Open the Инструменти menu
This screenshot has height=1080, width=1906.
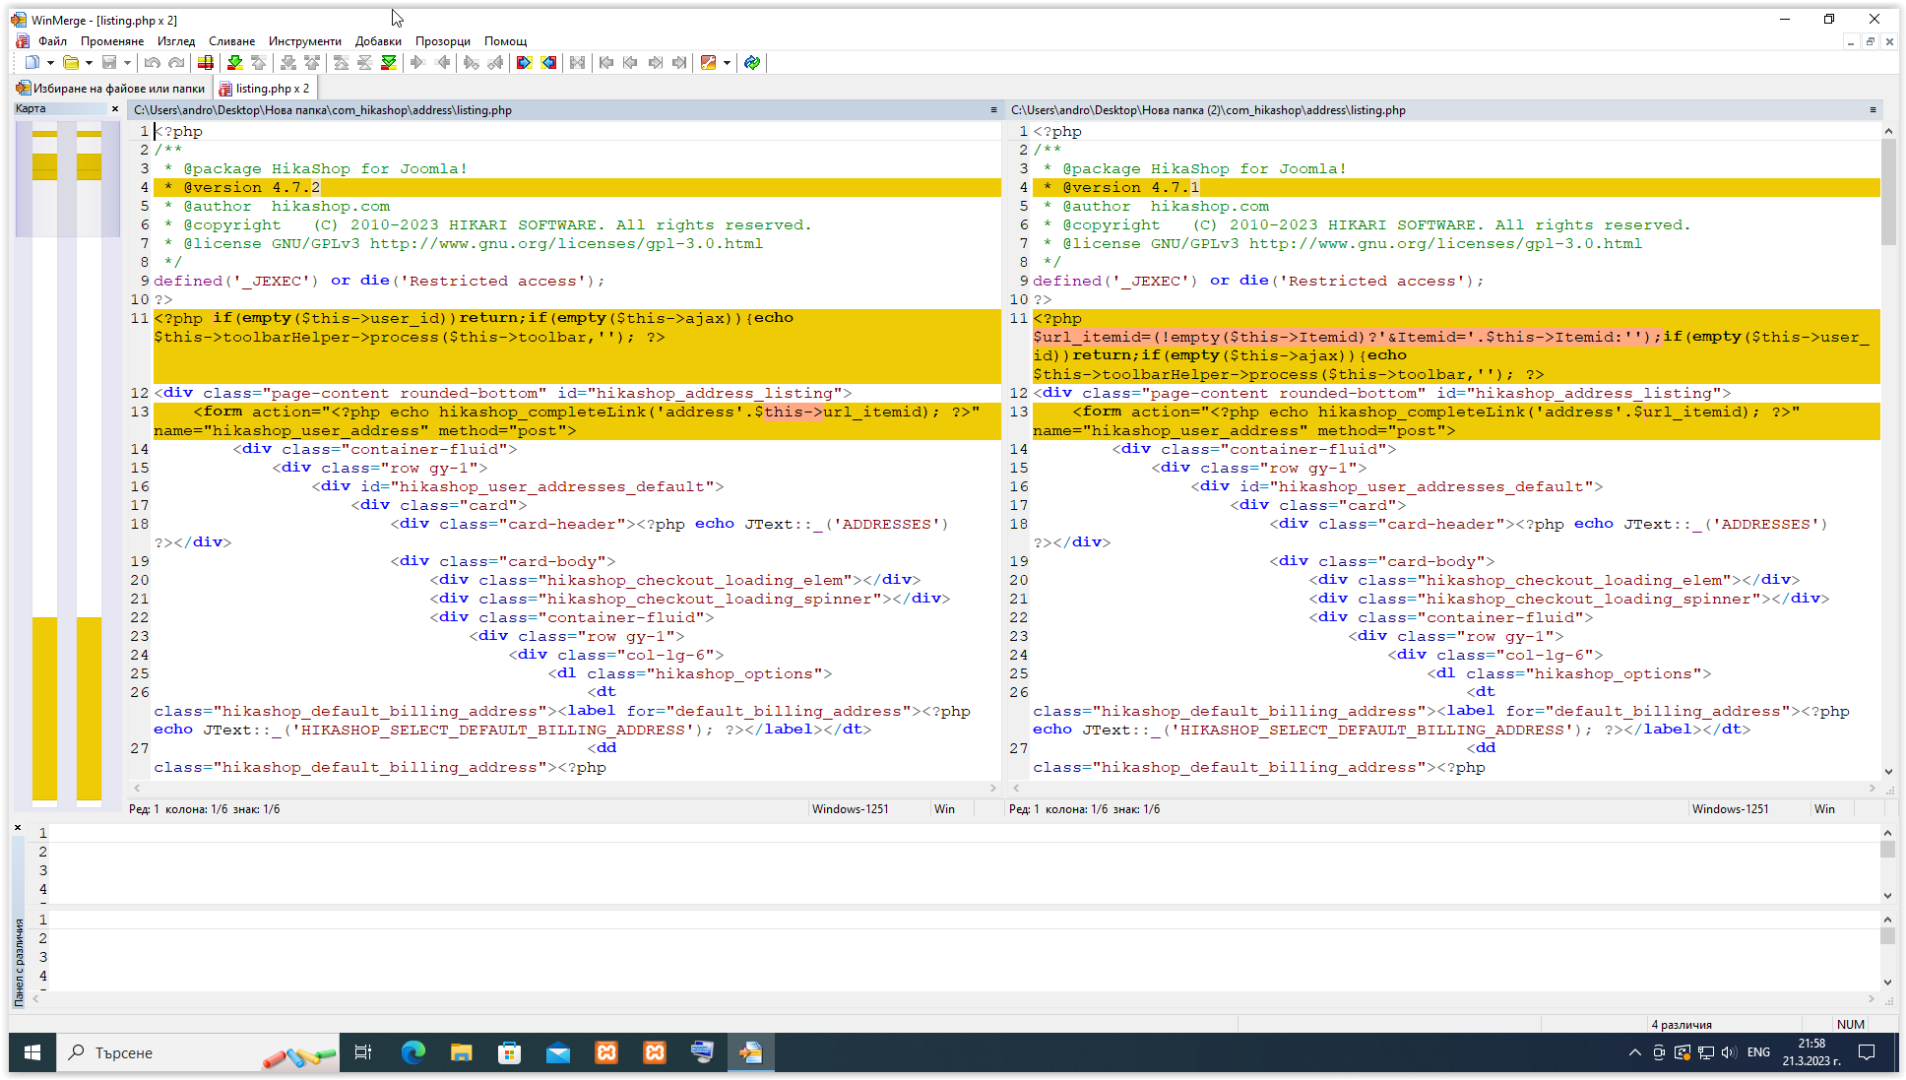304,41
